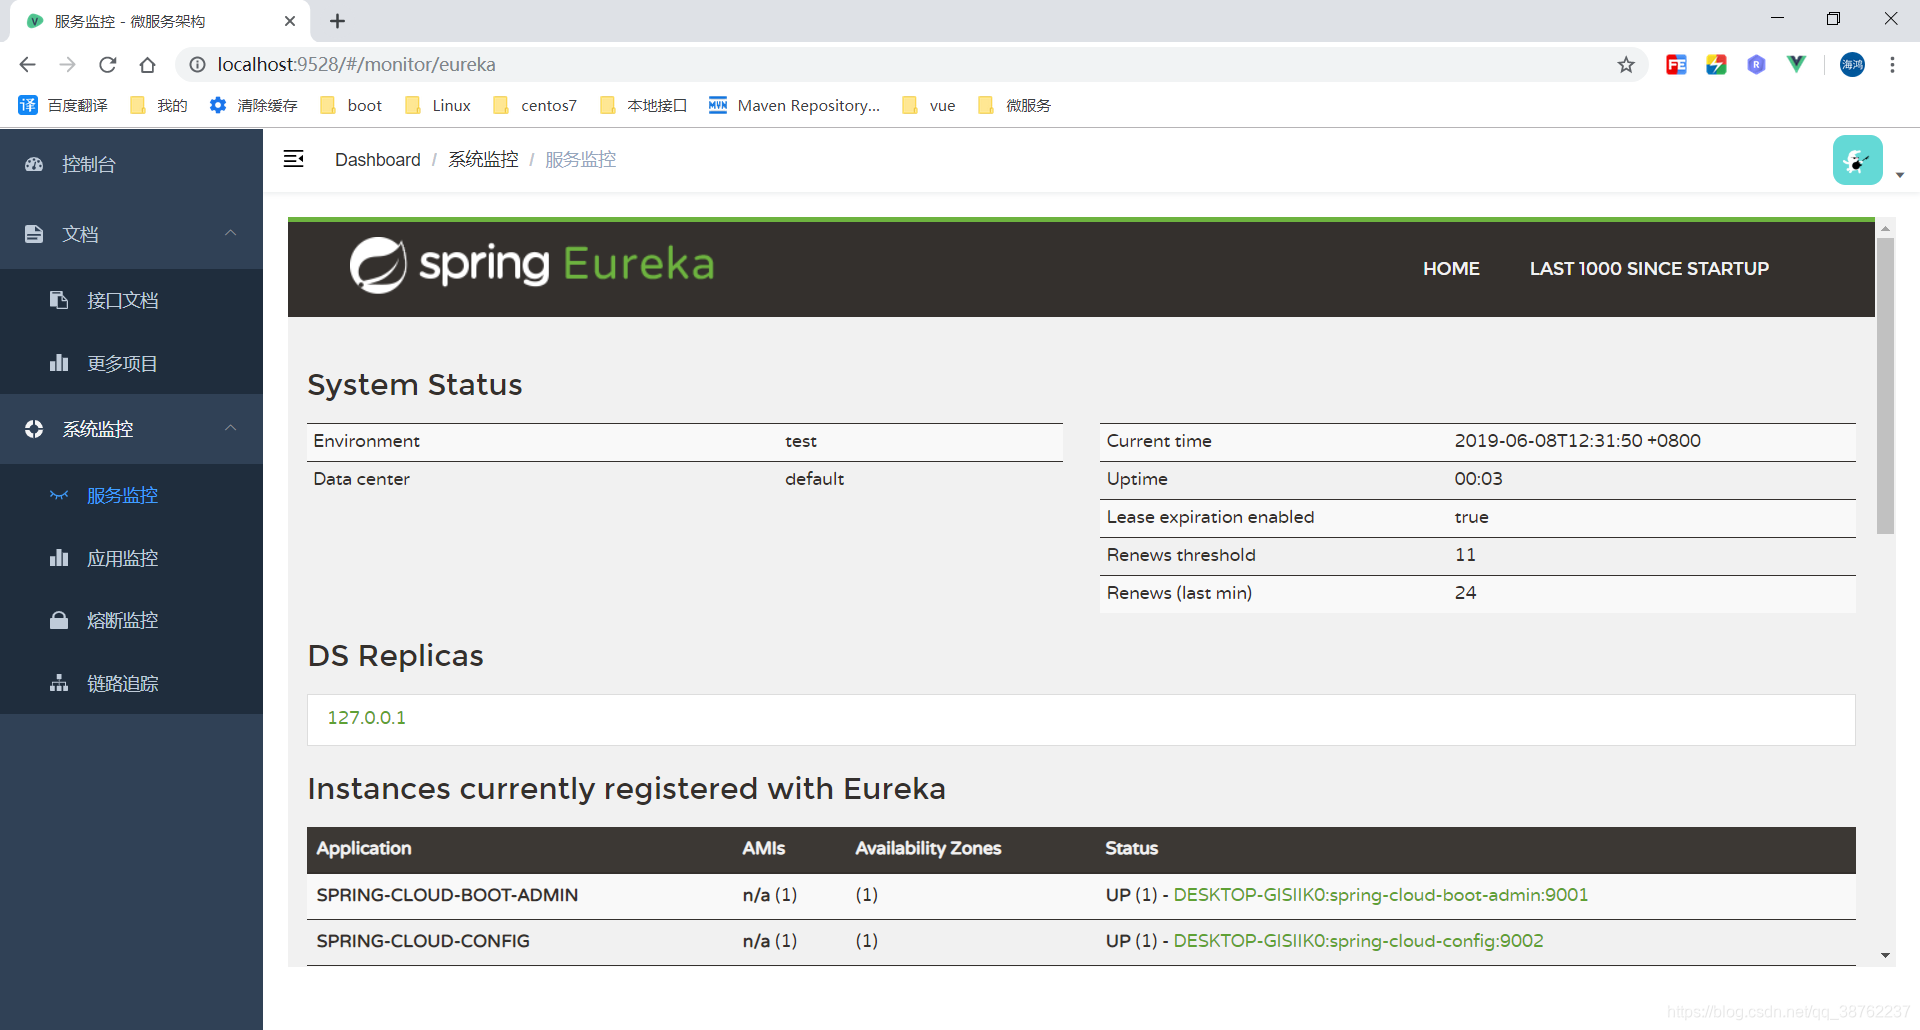
Task: Bookmark this page with star icon
Action: tap(1626, 65)
